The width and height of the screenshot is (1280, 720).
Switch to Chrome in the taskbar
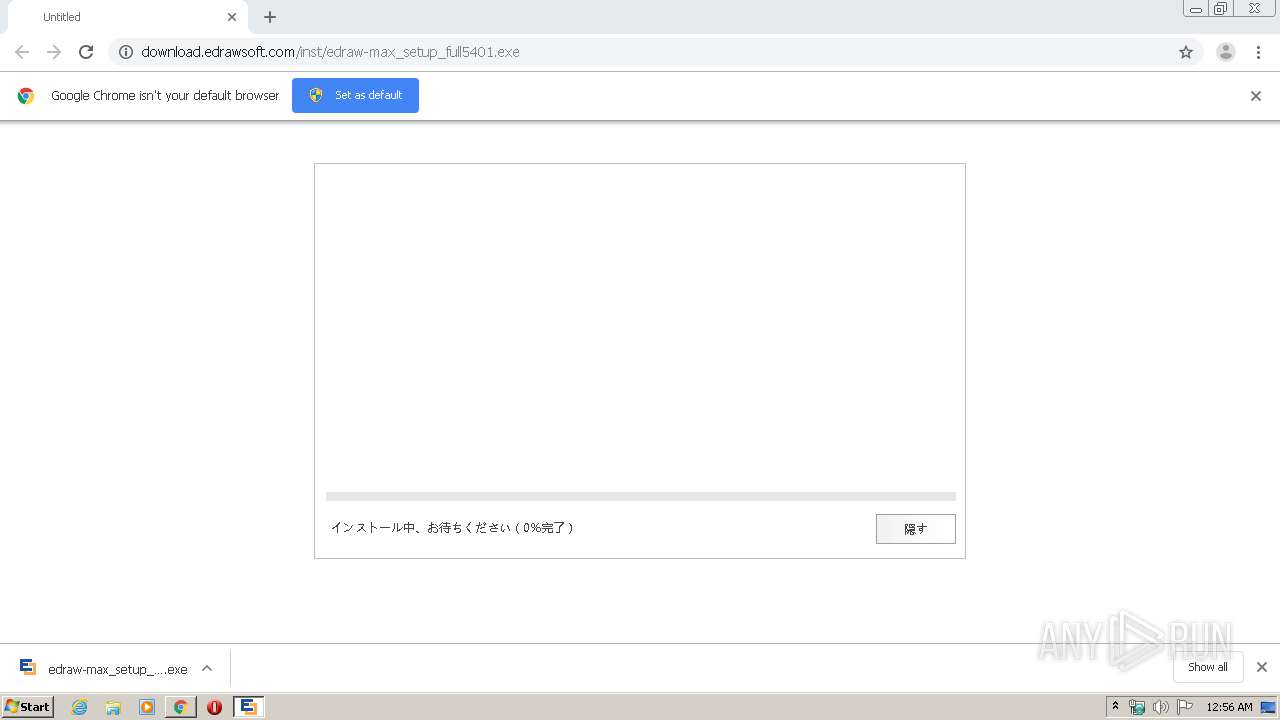click(x=180, y=707)
